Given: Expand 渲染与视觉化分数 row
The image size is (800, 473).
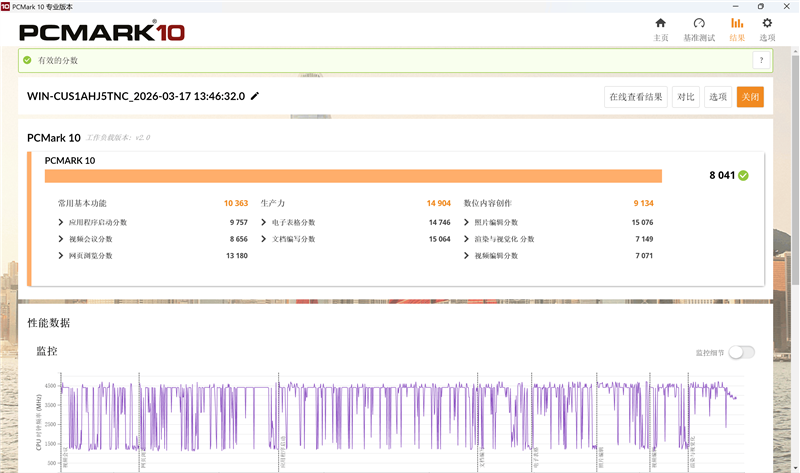Looking at the screenshot, I should [467, 239].
